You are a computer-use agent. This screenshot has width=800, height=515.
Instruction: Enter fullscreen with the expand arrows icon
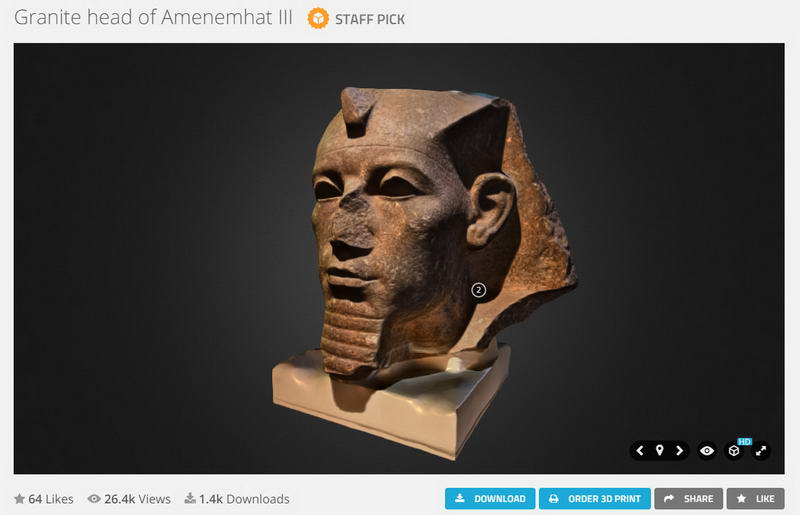pos(761,451)
